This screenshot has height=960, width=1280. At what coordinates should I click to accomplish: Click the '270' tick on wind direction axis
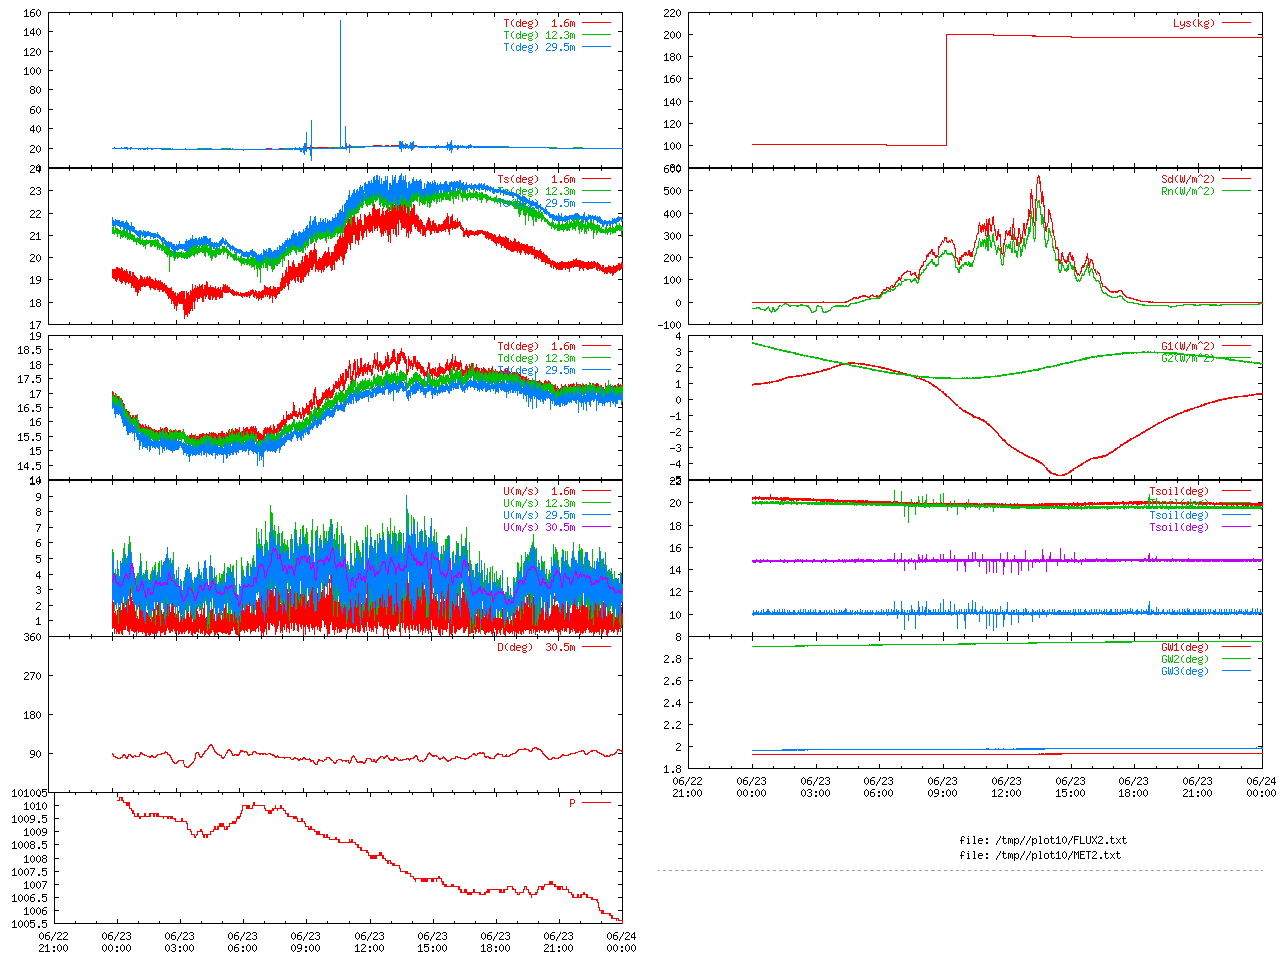32,676
